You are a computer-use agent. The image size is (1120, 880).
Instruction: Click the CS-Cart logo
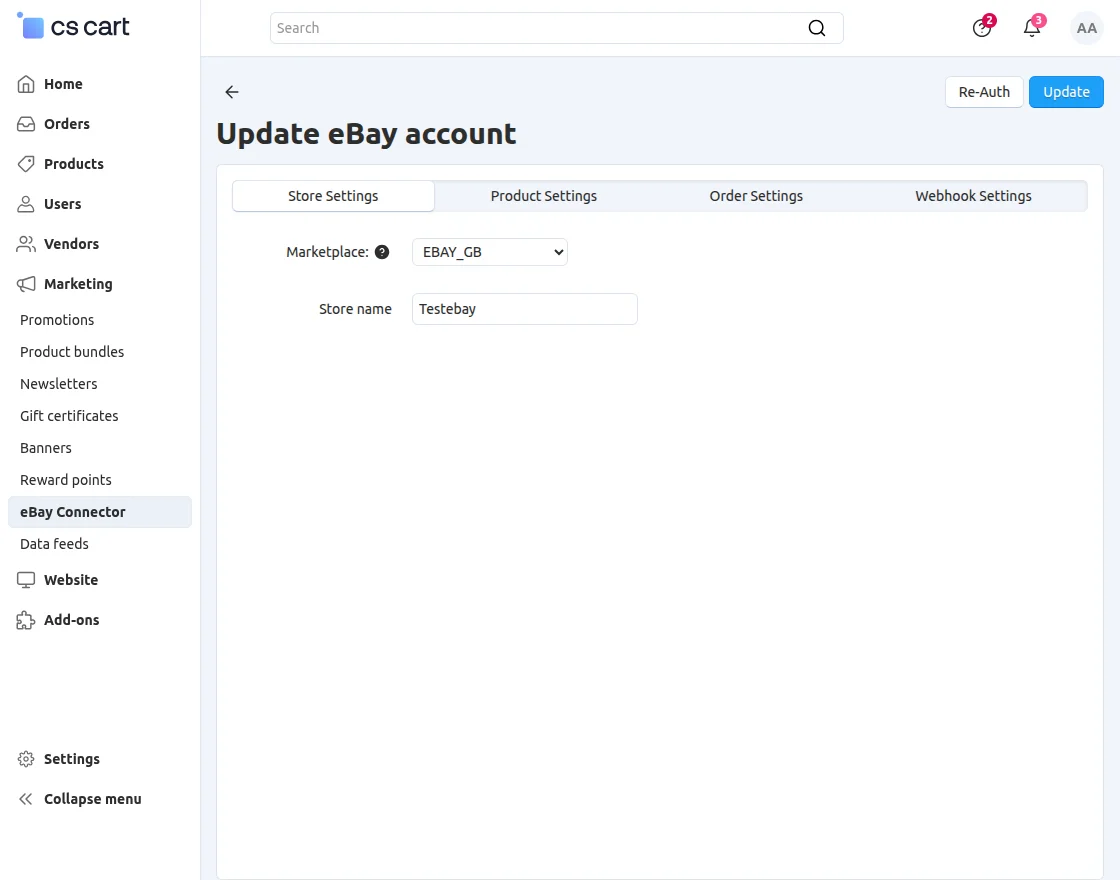pos(74,26)
